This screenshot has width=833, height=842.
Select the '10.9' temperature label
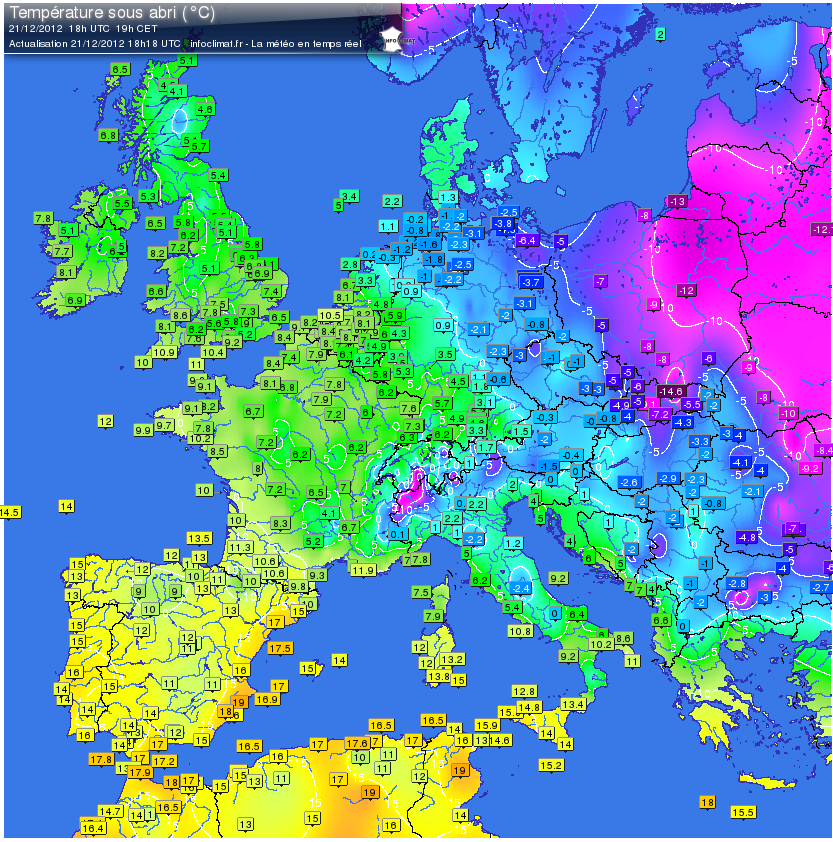pos(164,352)
